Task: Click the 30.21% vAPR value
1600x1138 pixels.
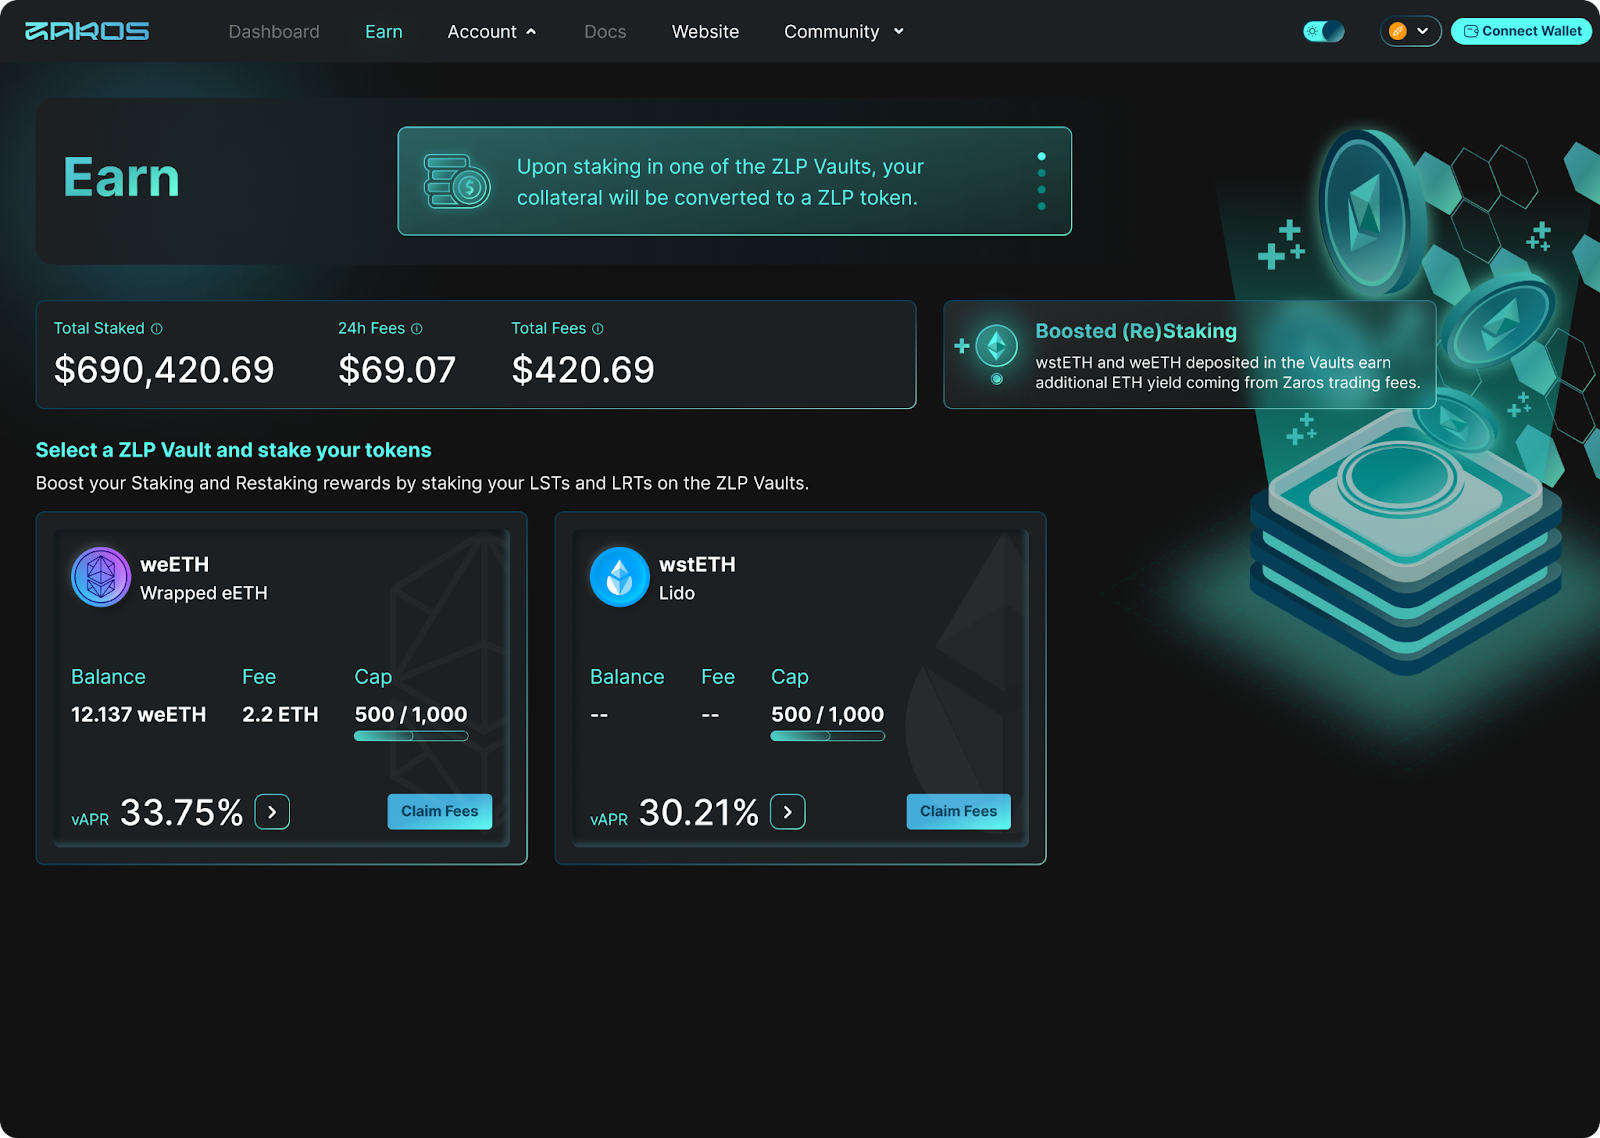Action: pos(699,812)
